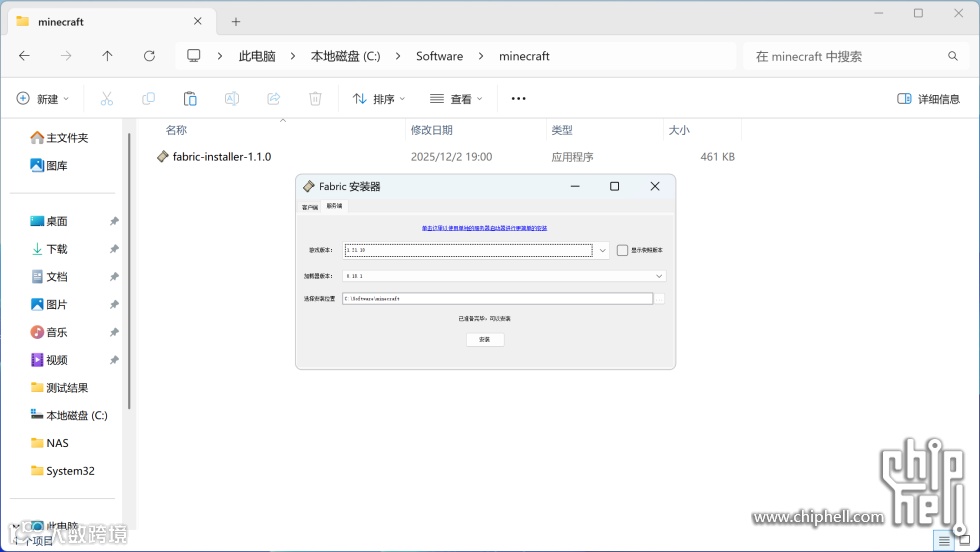Open 测试结果 folder in the sidebar
This screenshot has width=980, height=552.
tap(59, 388)
